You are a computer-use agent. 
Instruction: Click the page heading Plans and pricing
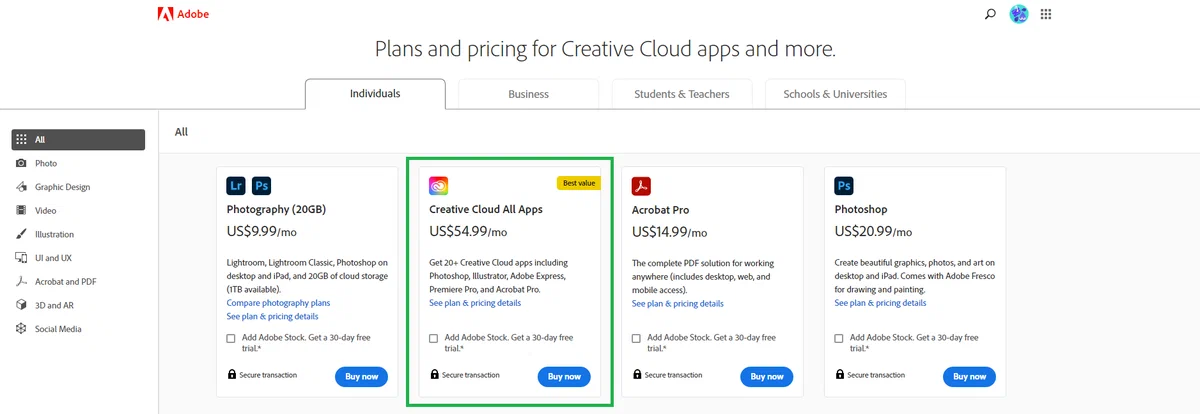pos(605,49)
